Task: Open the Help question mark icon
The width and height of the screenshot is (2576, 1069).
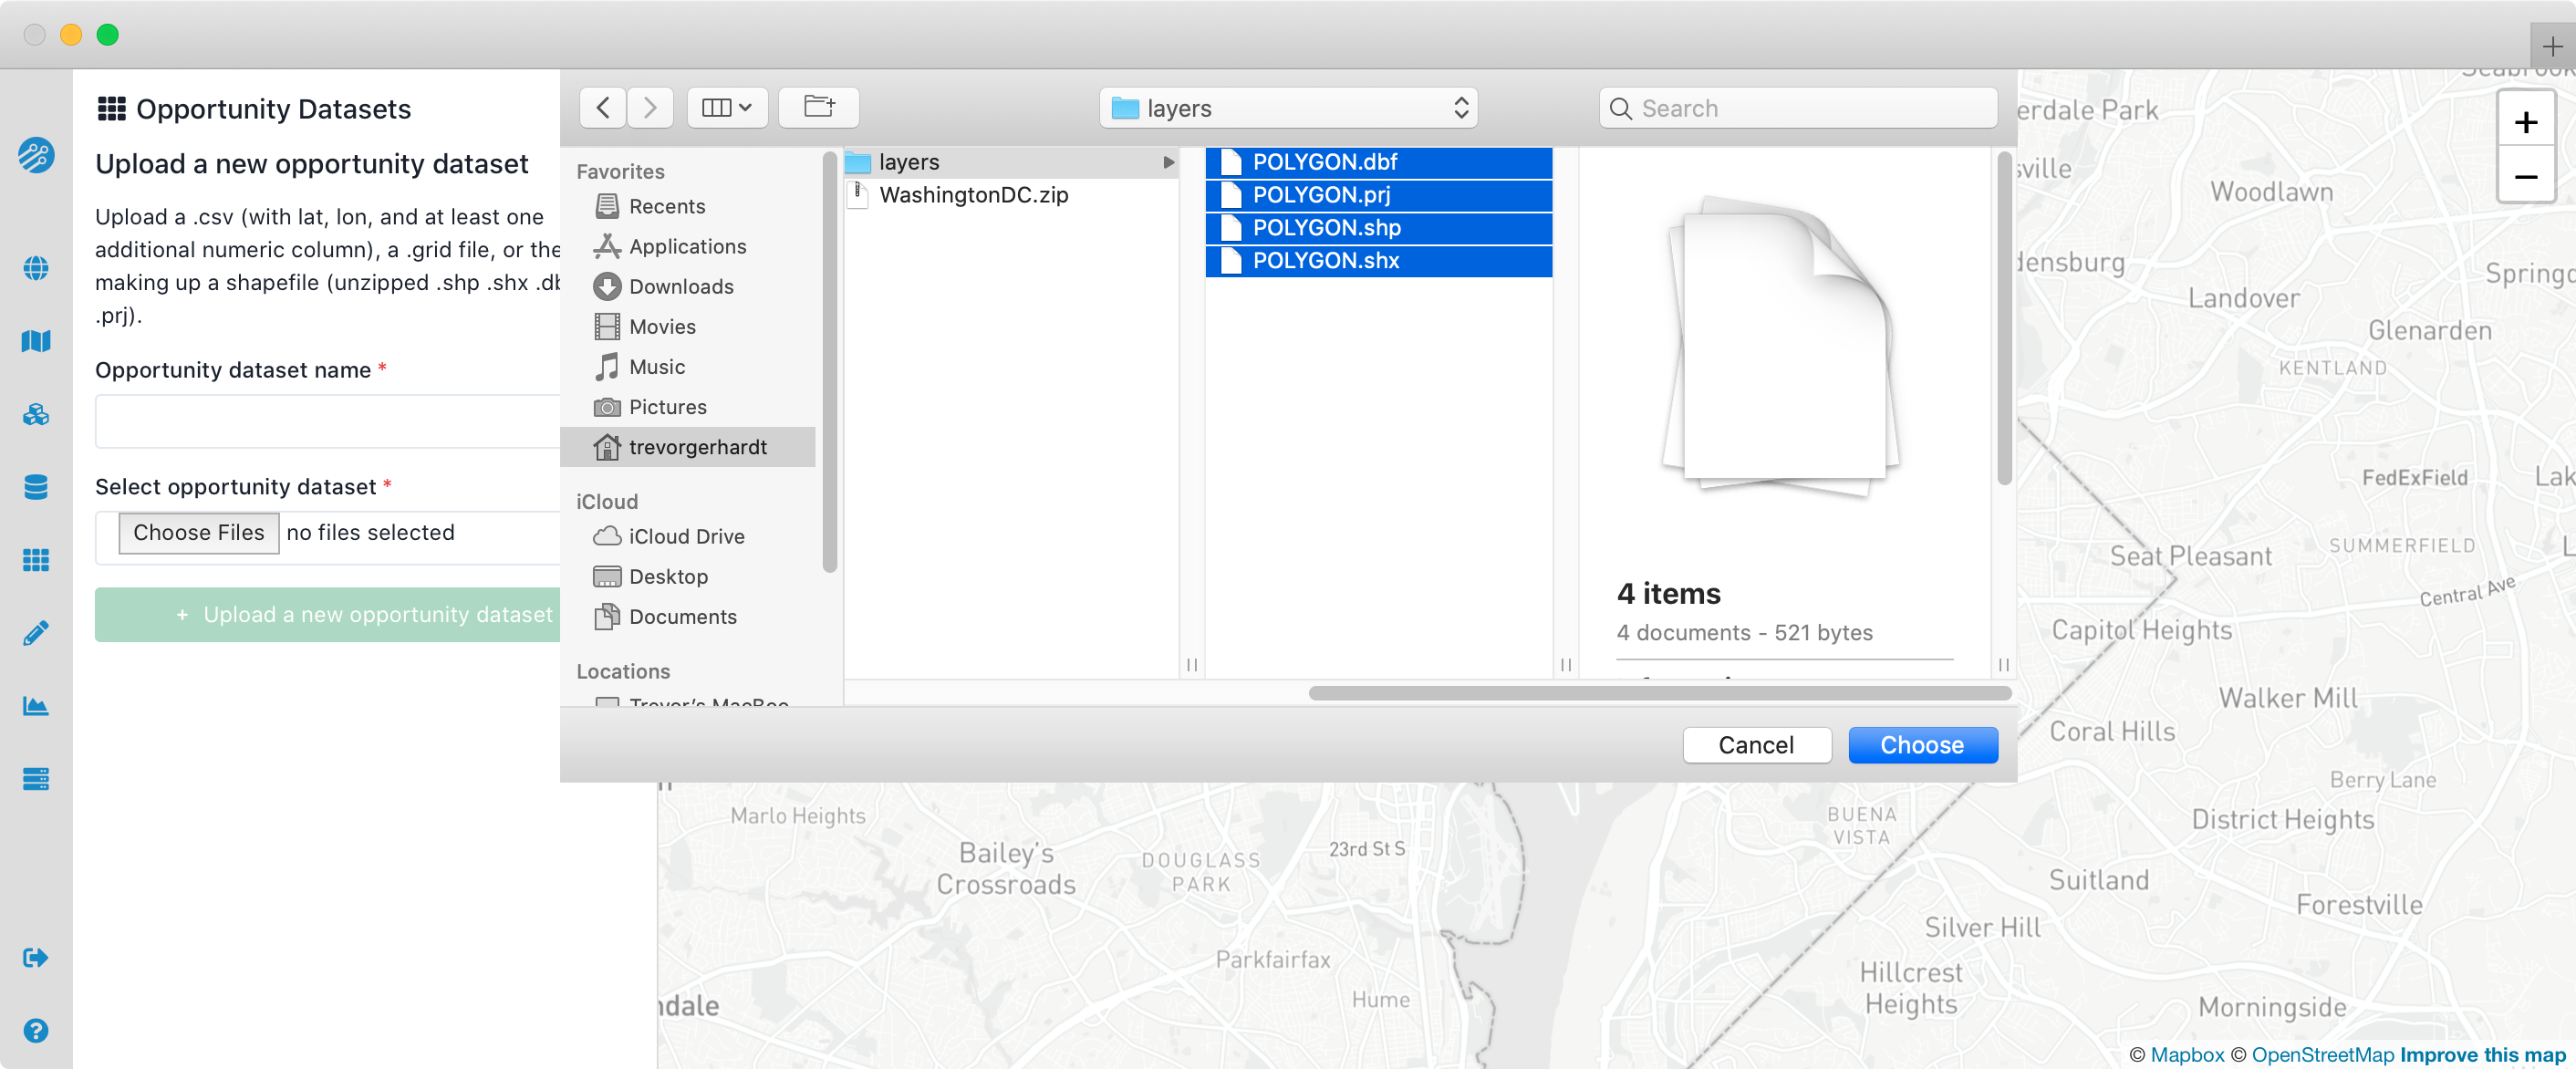Action: click(x=36, y=1030)
